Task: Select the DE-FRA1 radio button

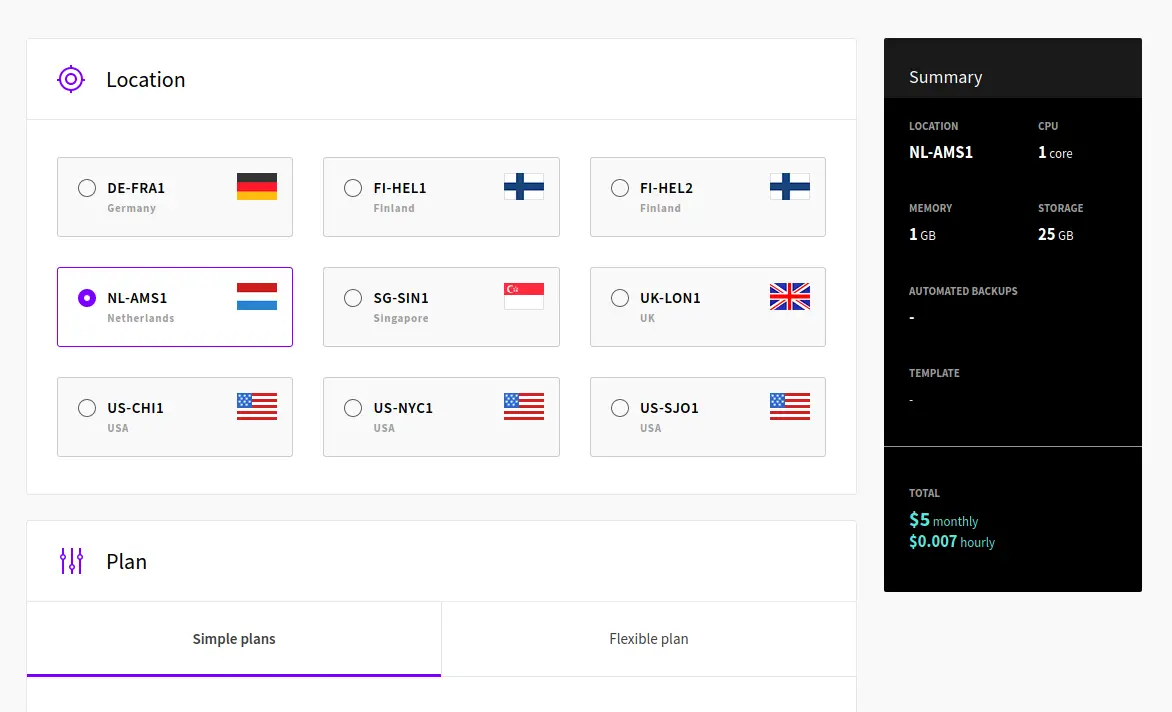Action: tap(87, 186)
